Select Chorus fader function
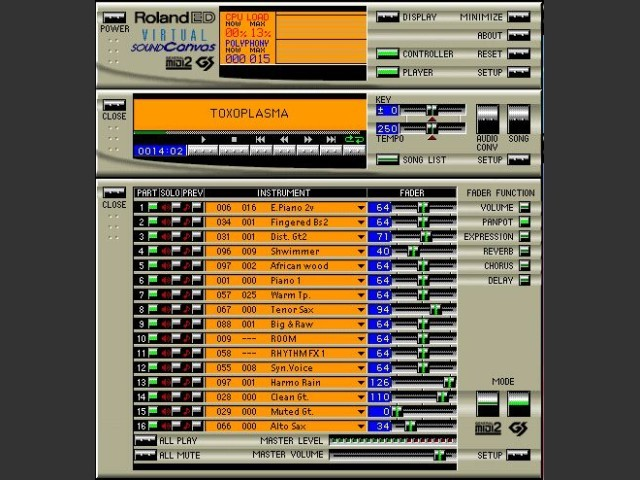Screen dimensions: 640x480 [524, 266]
